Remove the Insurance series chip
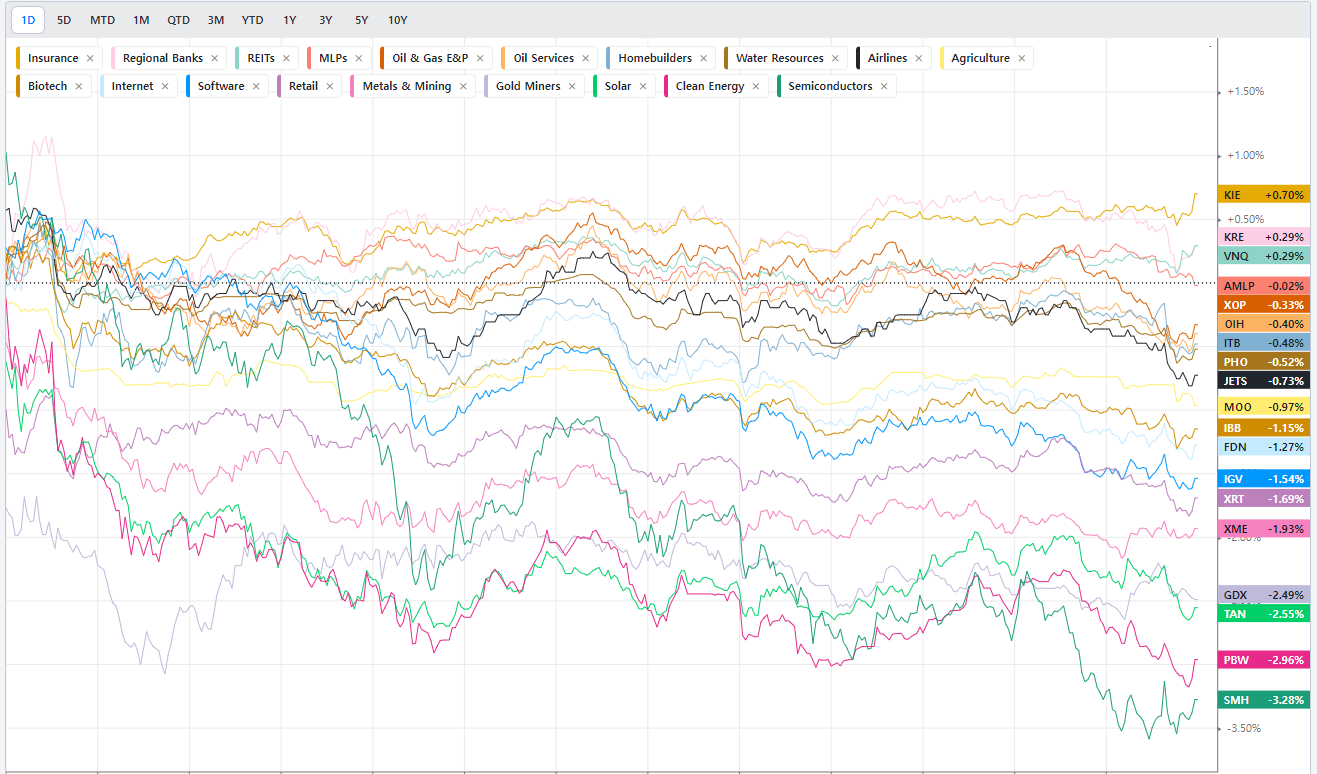This screenshot has height=774, width=1317. 90,58
